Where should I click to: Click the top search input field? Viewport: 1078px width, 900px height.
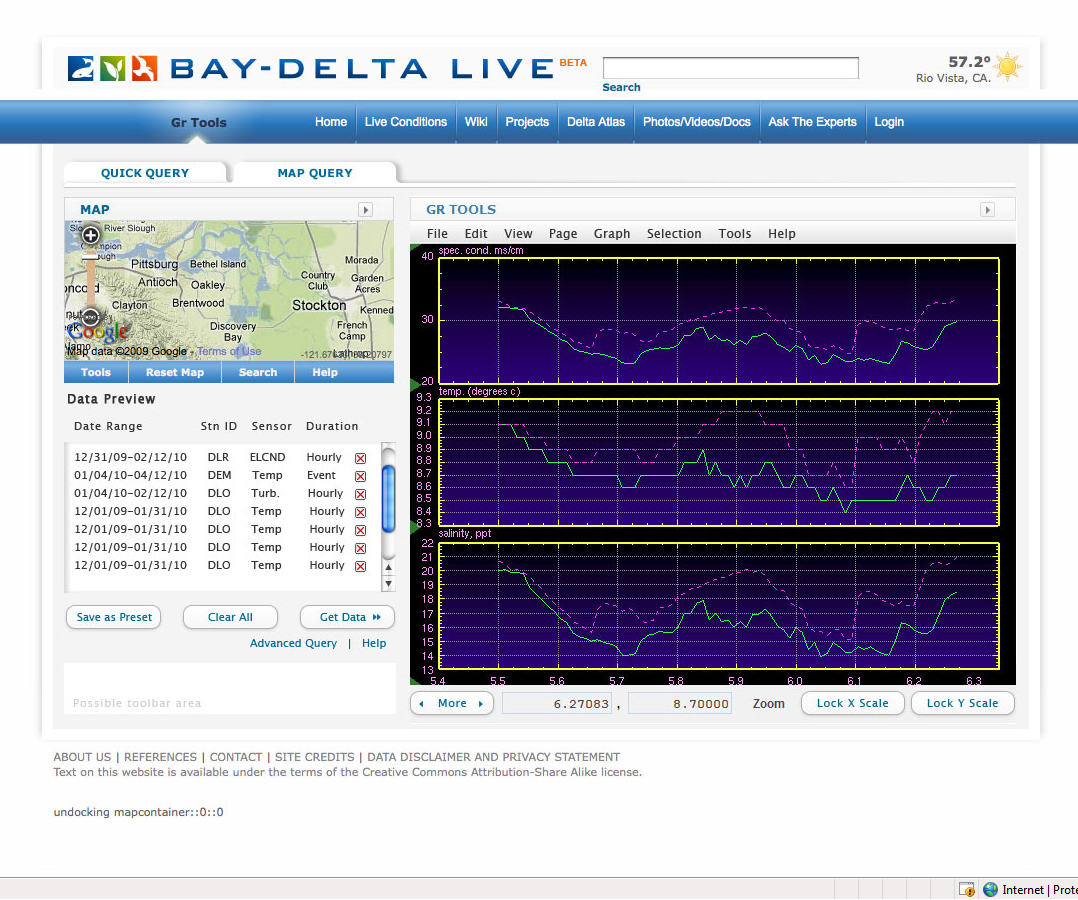pyautogui.click(x=731, y=68)
